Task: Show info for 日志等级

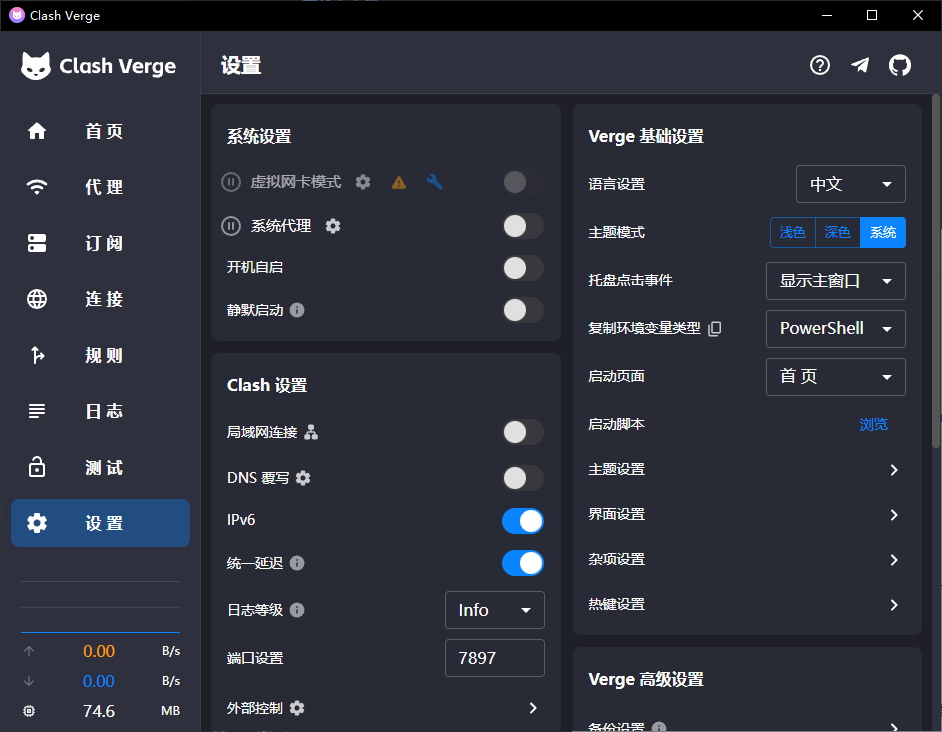Action: pyautogui.click(x=297, y=609)
